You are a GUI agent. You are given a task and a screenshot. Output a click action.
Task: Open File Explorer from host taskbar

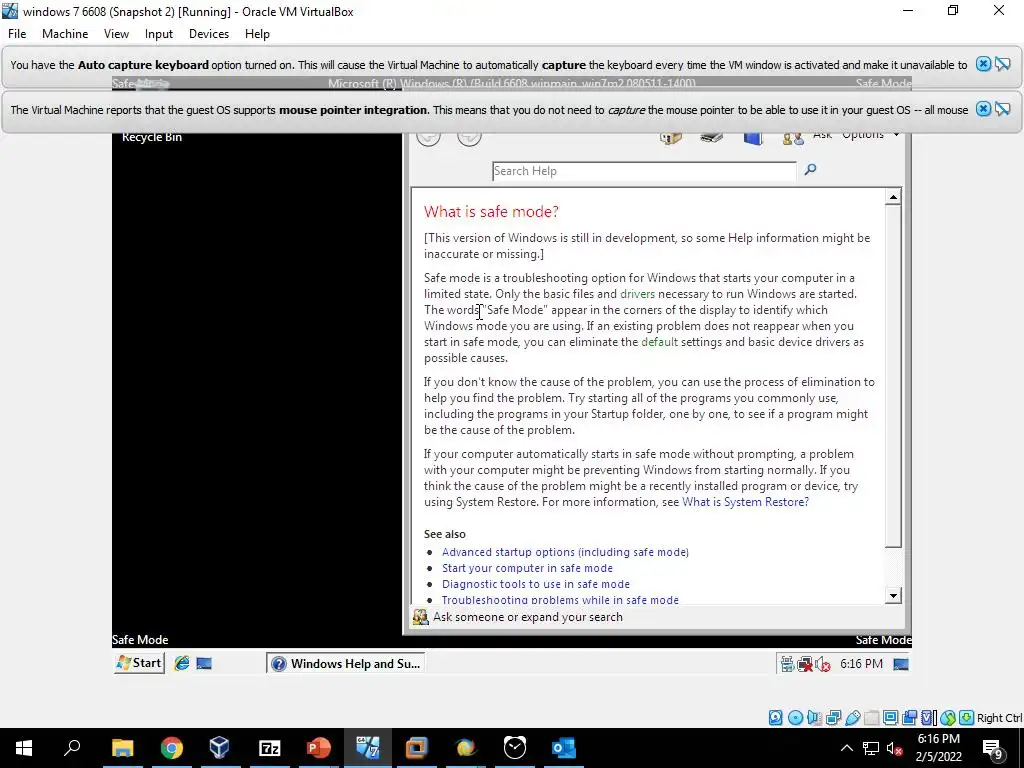pos(123,748)
